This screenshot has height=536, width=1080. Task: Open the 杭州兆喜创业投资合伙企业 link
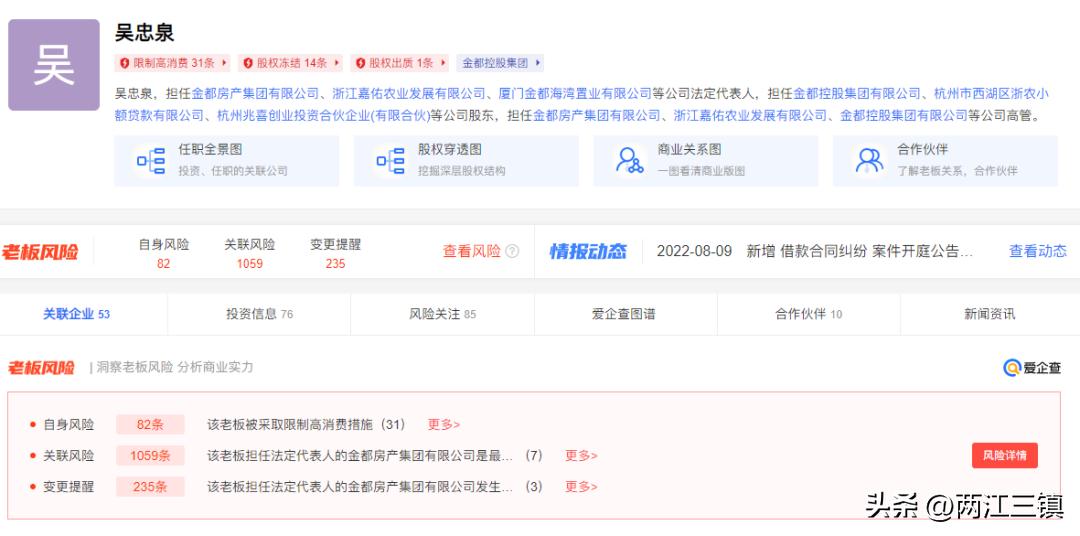pos(323,115)
